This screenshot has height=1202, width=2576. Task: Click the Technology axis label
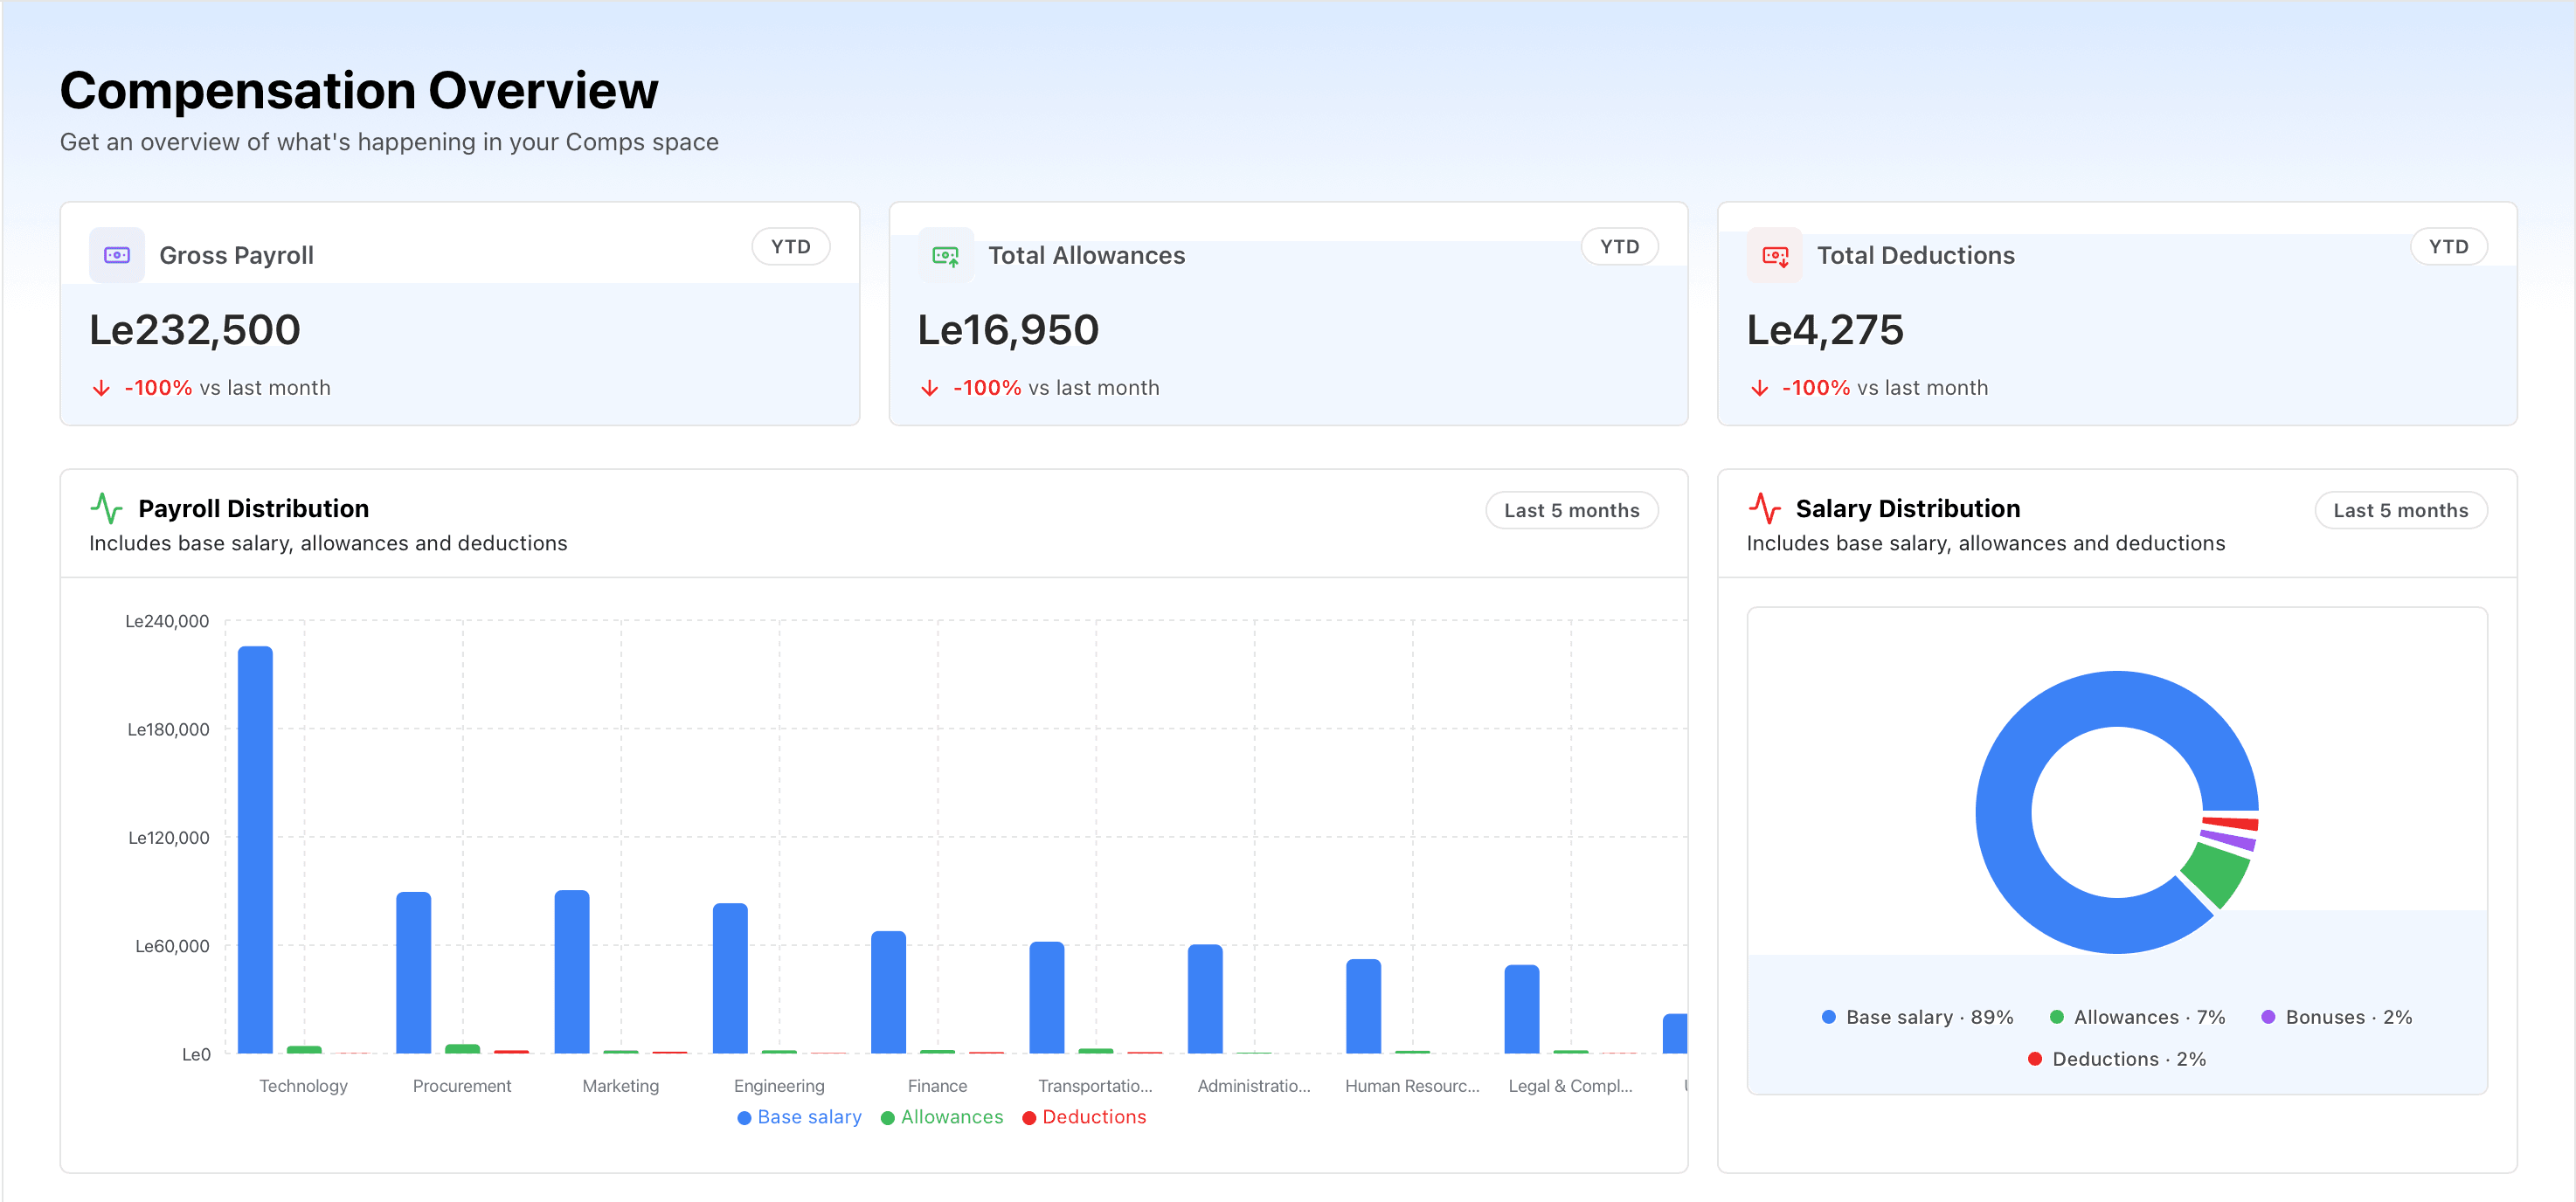point(304,1086)
